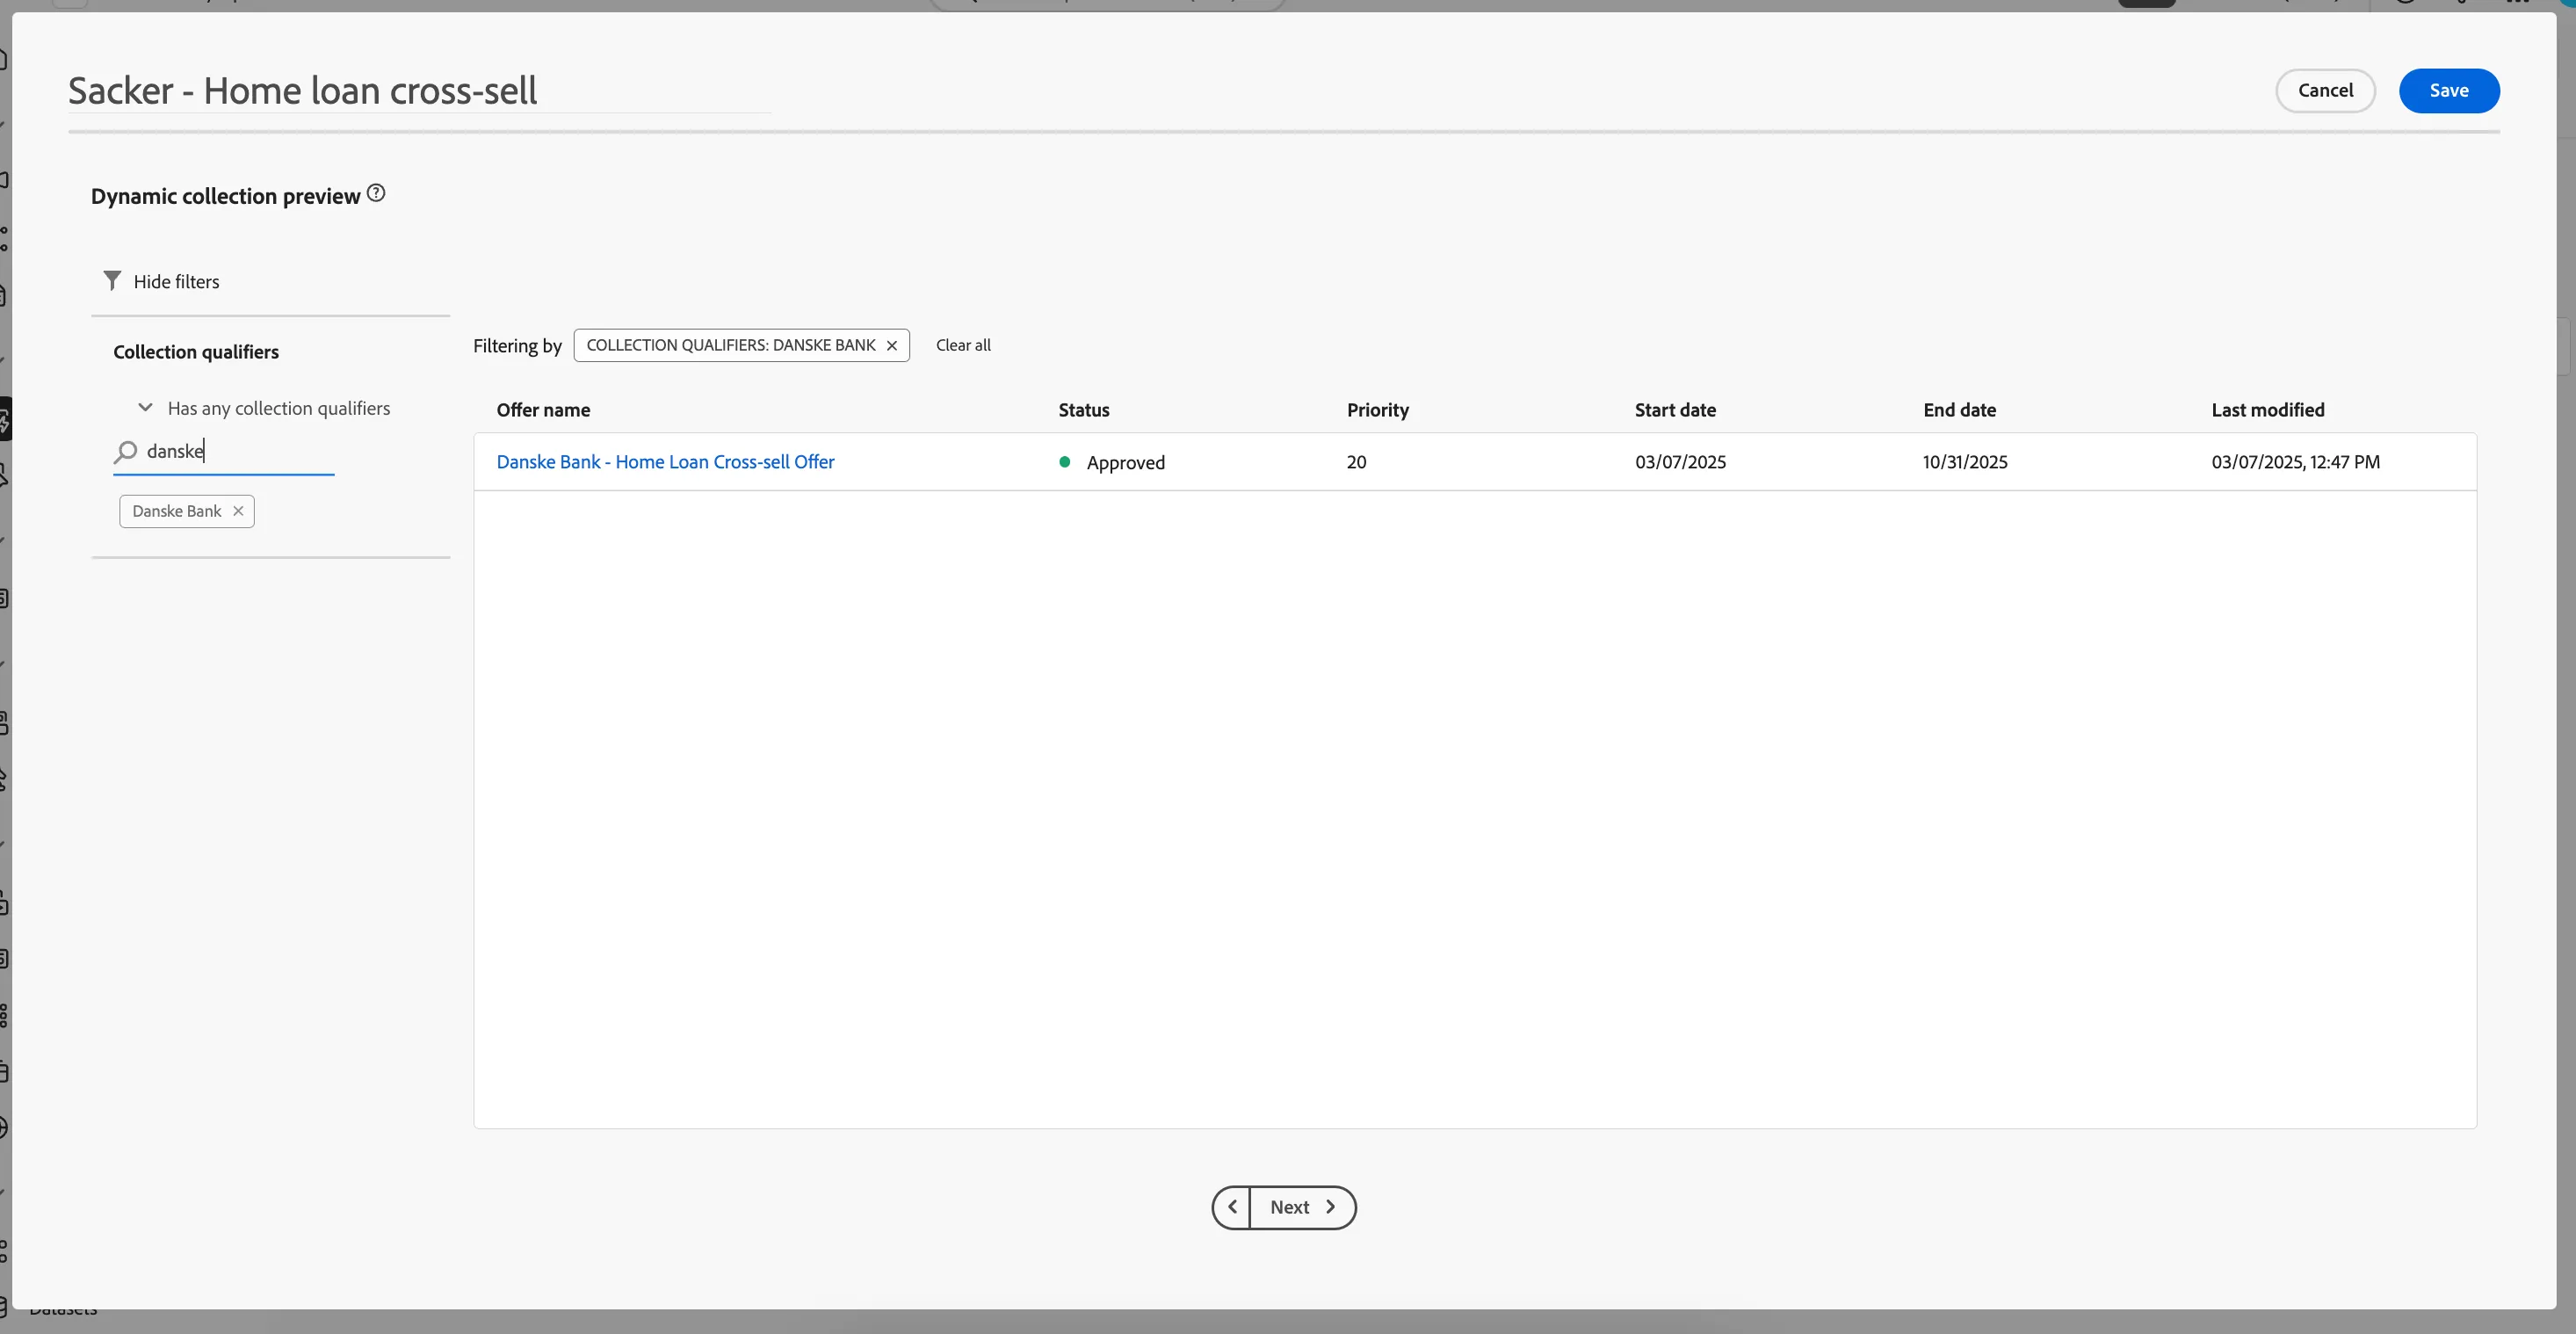Open Danske Bank - Home Loan Cross-sell Offer
The image size is (2576, 1334).
tap(665, 462)
